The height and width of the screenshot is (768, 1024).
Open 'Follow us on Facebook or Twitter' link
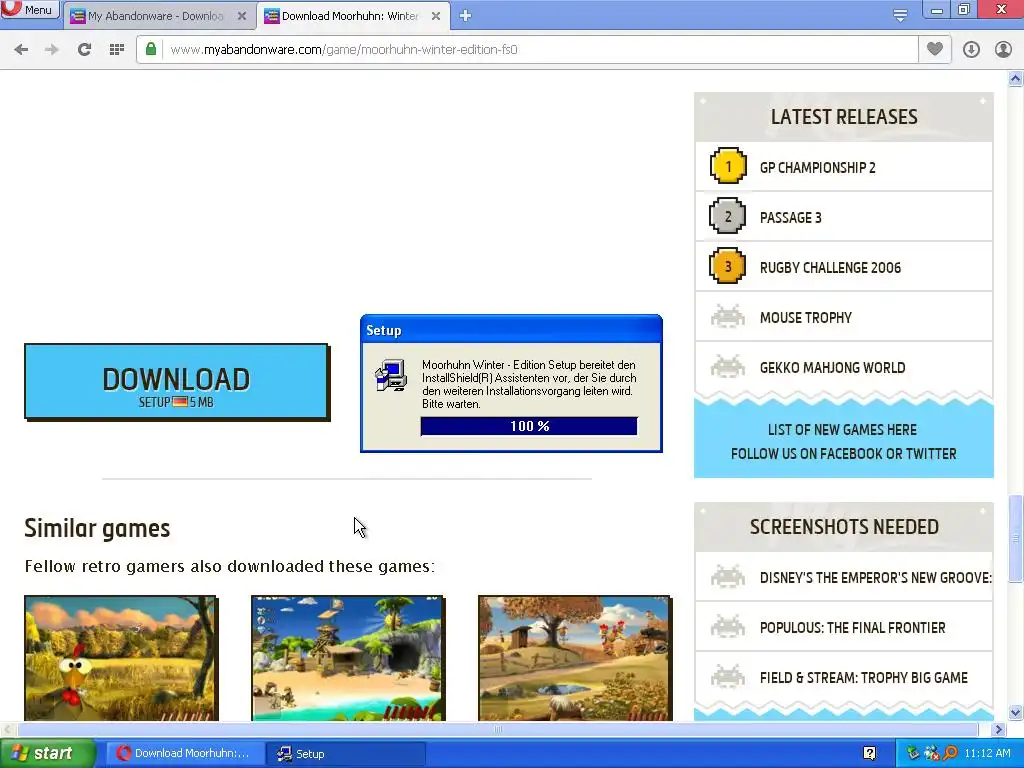[843, 454]
